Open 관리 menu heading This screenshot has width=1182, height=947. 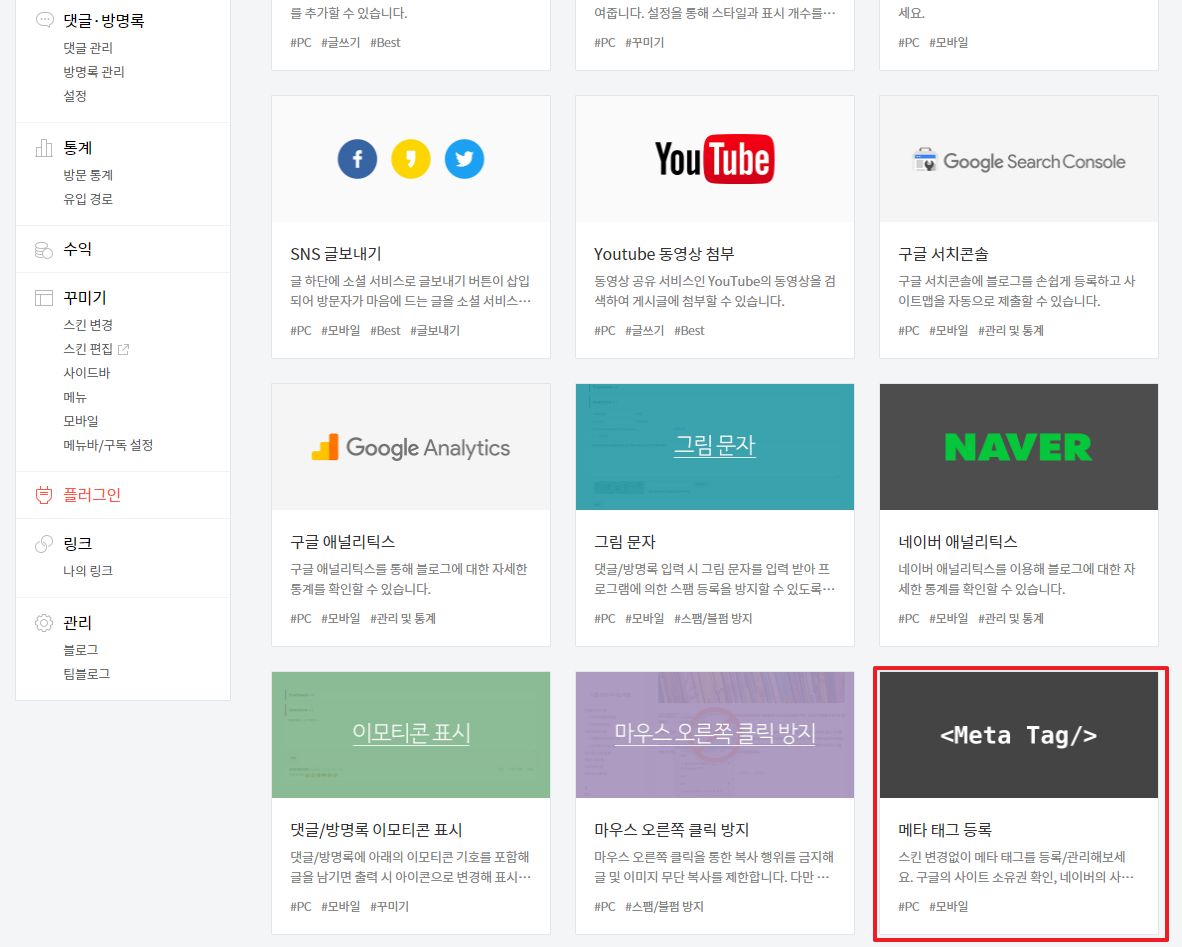(x=78, y=623)
